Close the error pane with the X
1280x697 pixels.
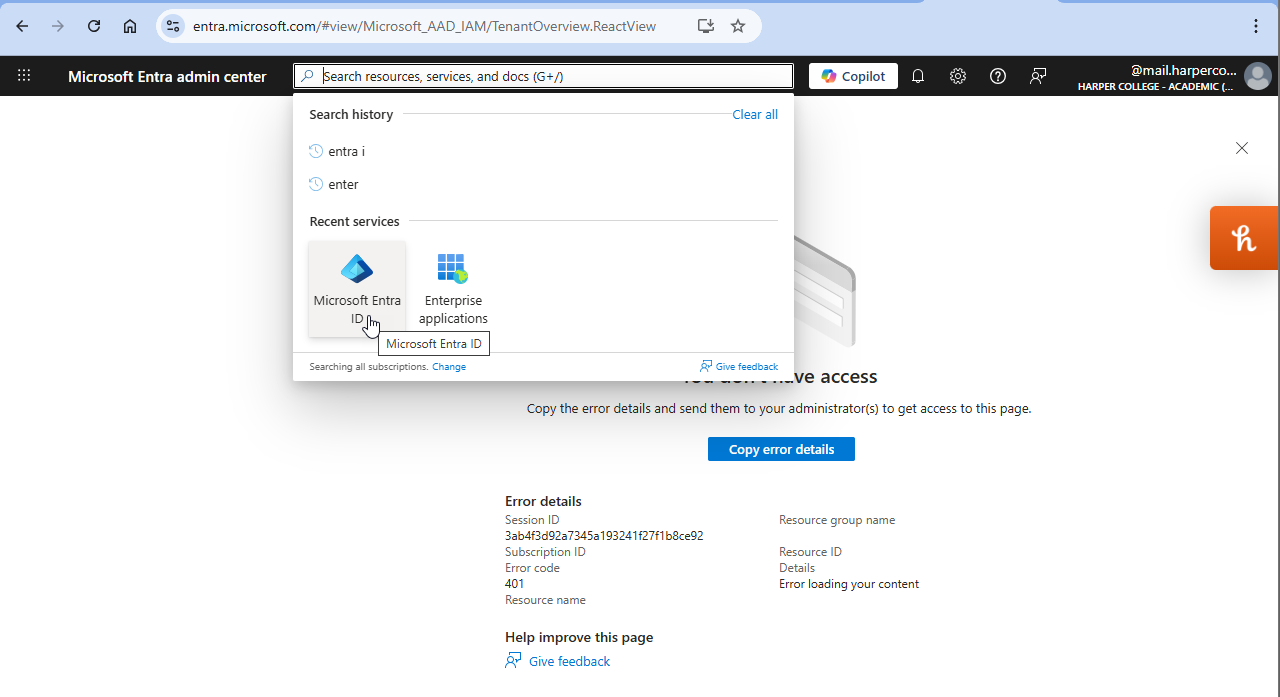[x=1242, y=148]
